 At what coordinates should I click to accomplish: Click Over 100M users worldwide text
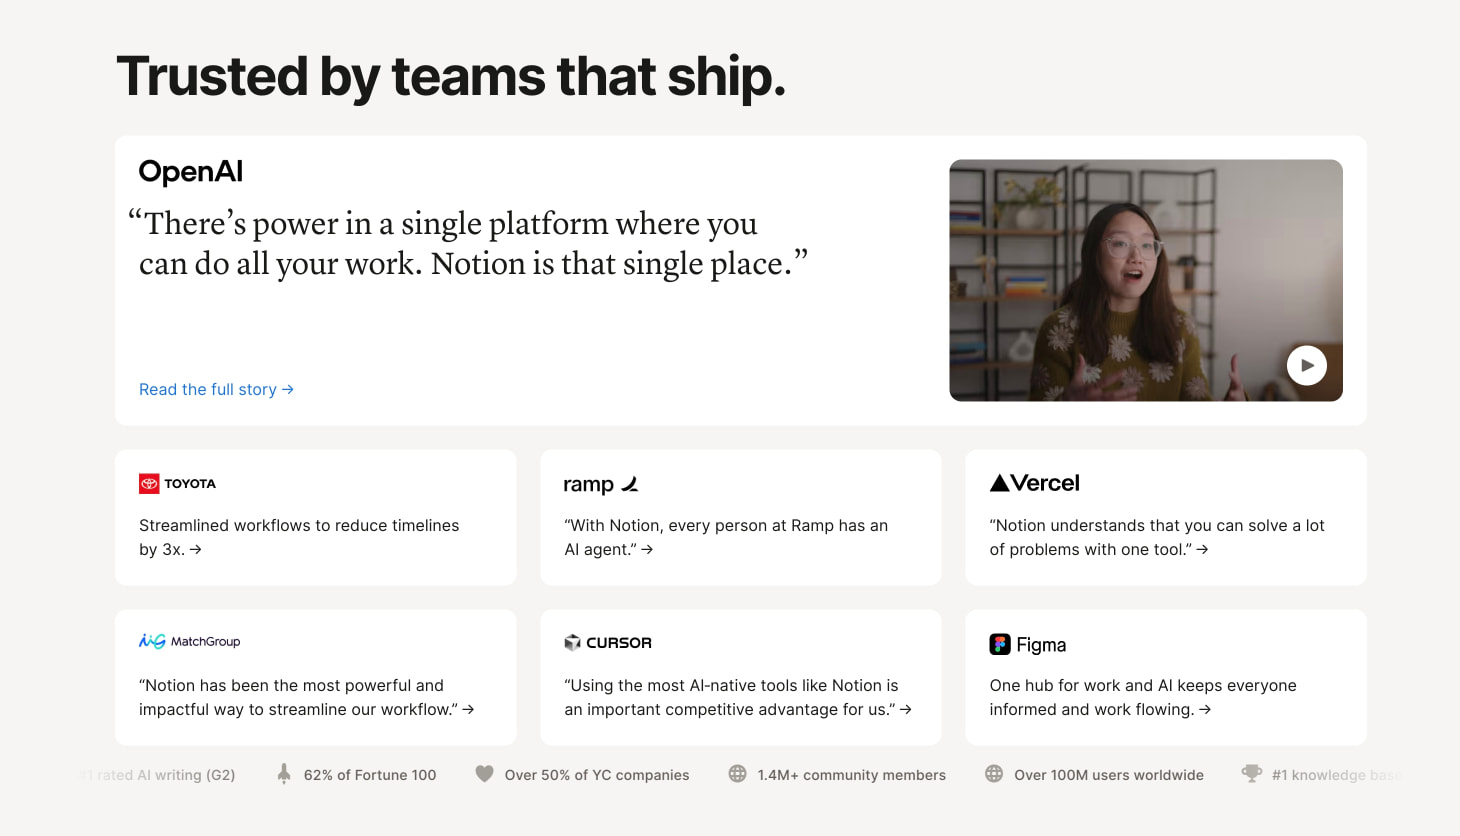coord(1109,775)
